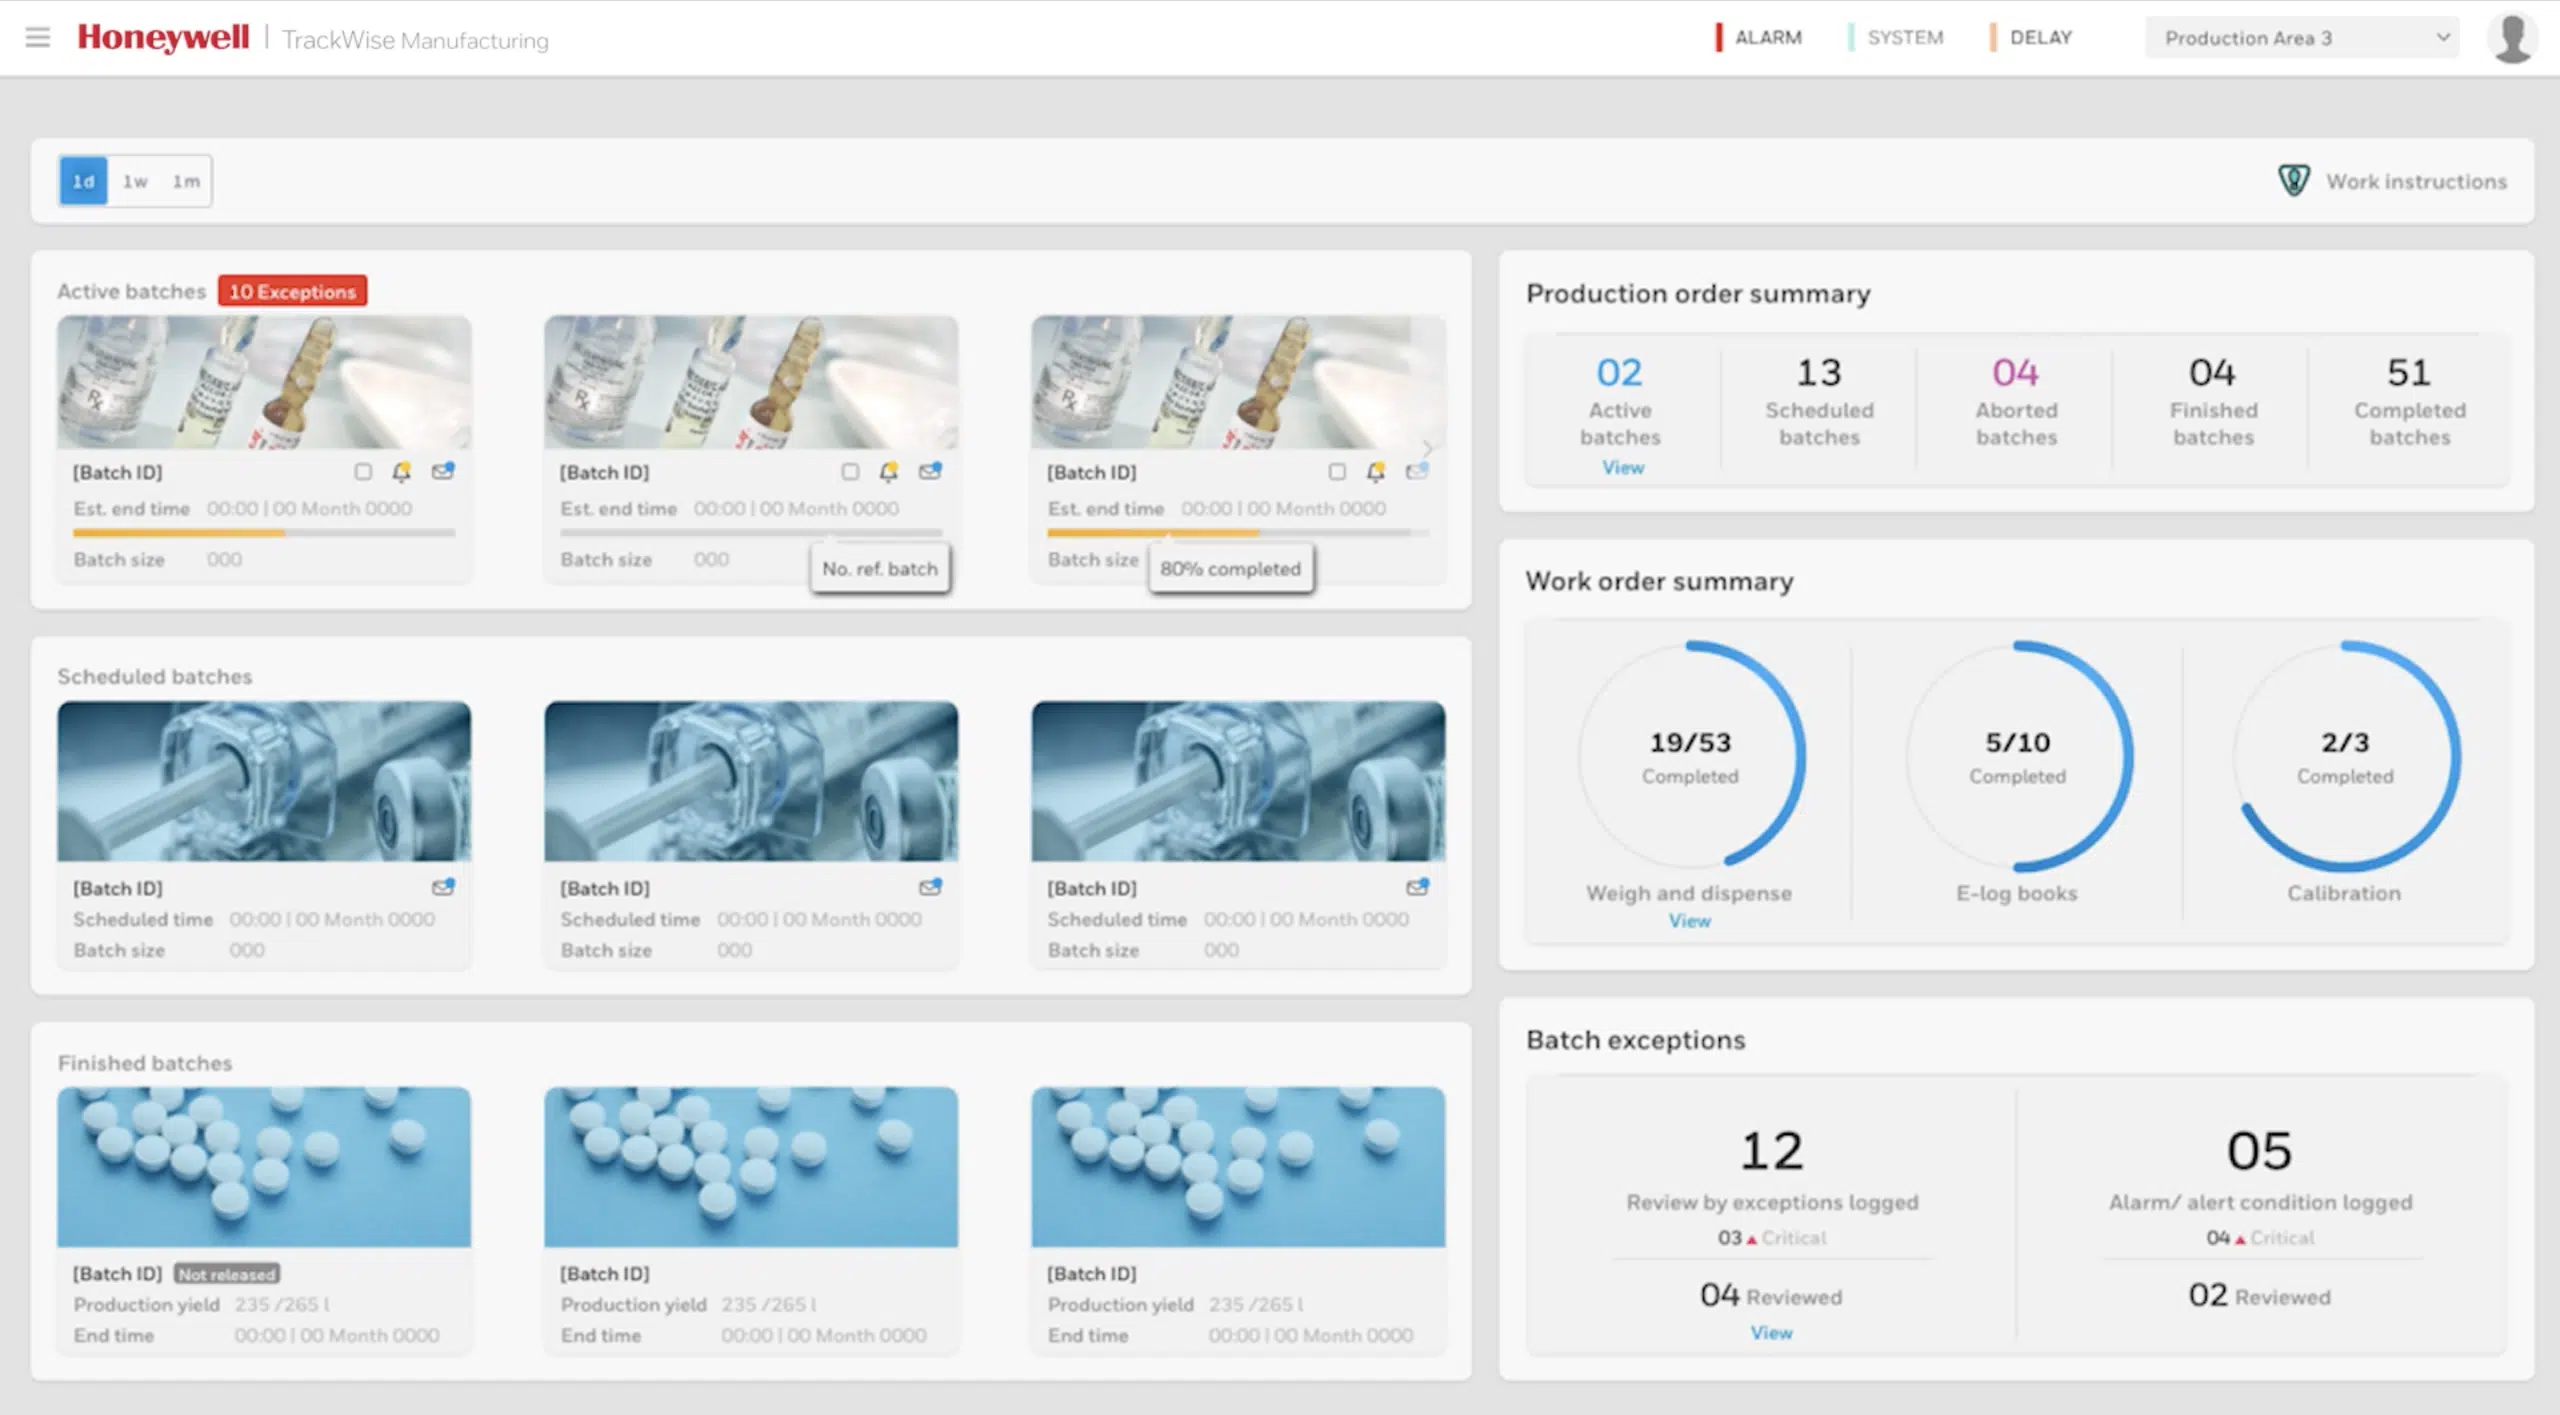
Task: Open the envelope notification icon on second active batch
Action: click(930, 471)
